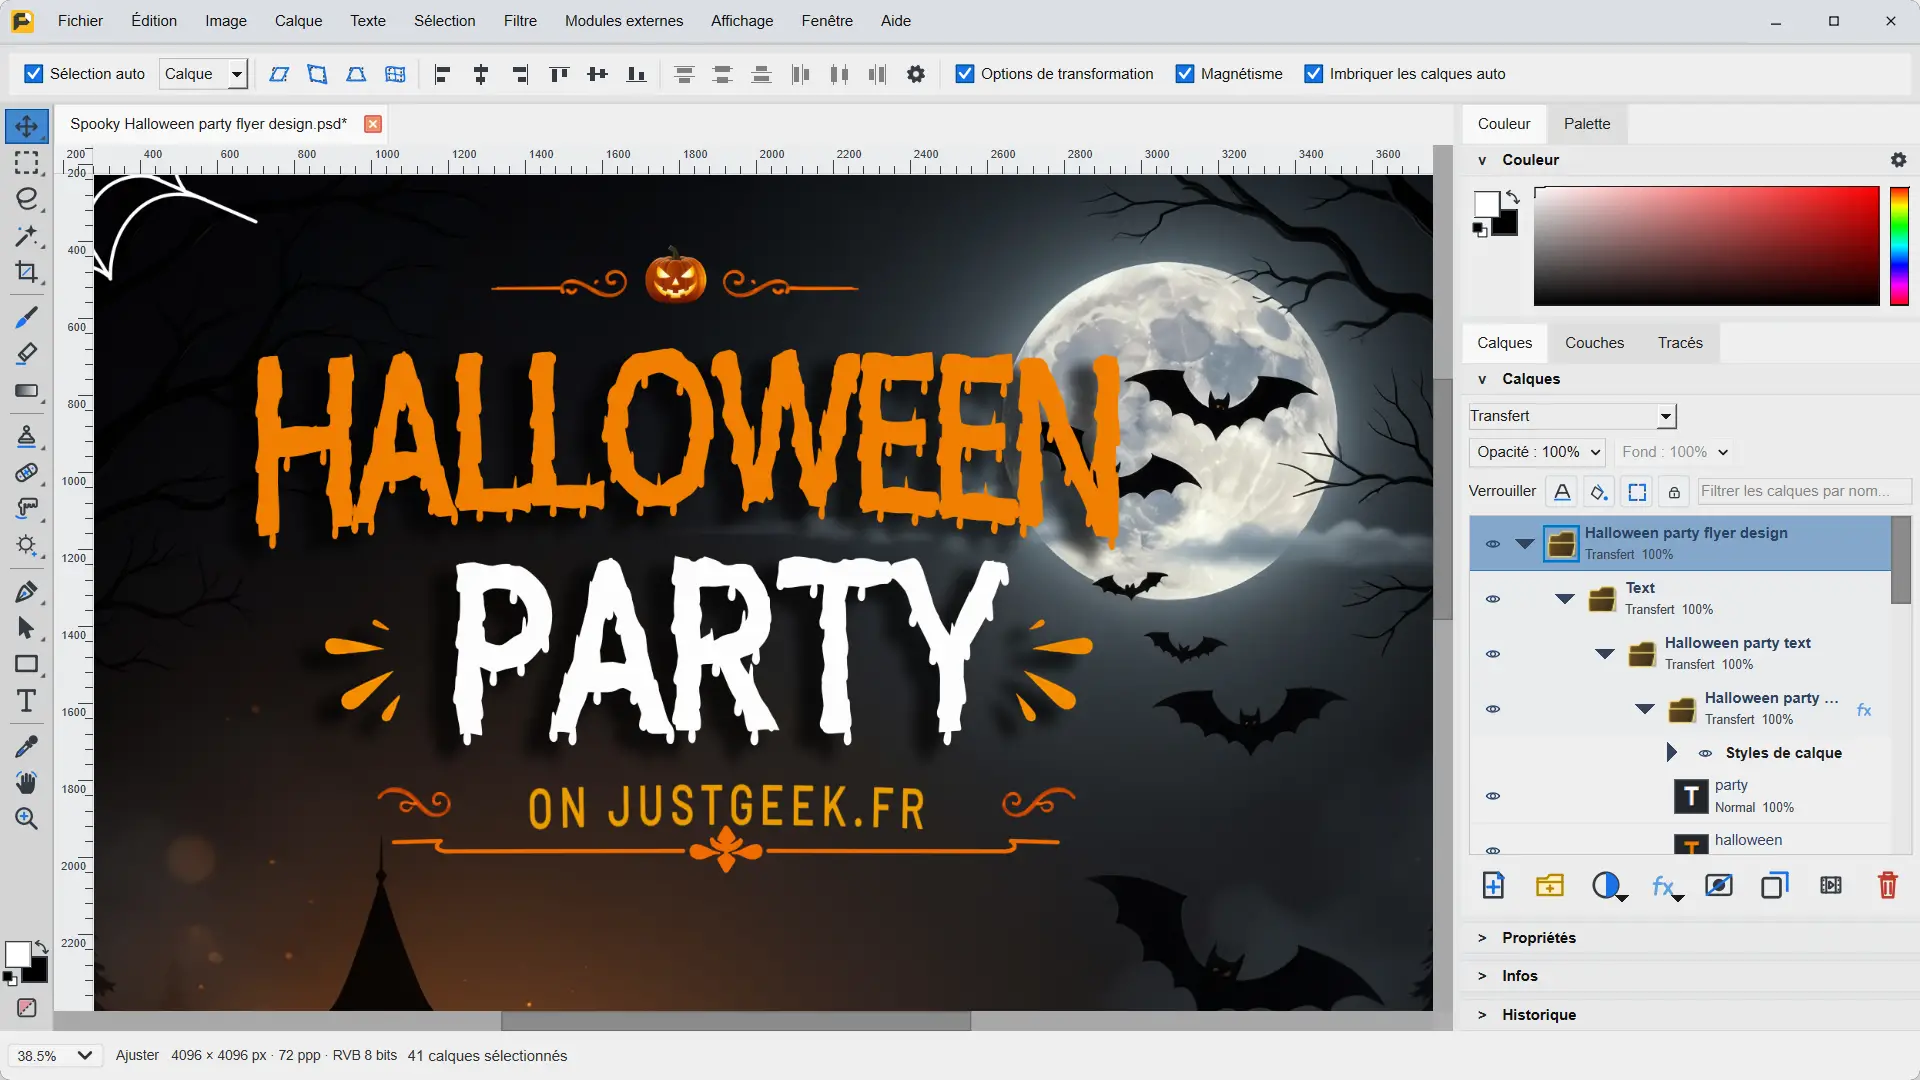Image resolution: width=1920 pixels, height=1080 pixels.
Task: Select the Move tool
Action: tap(27, 126)
